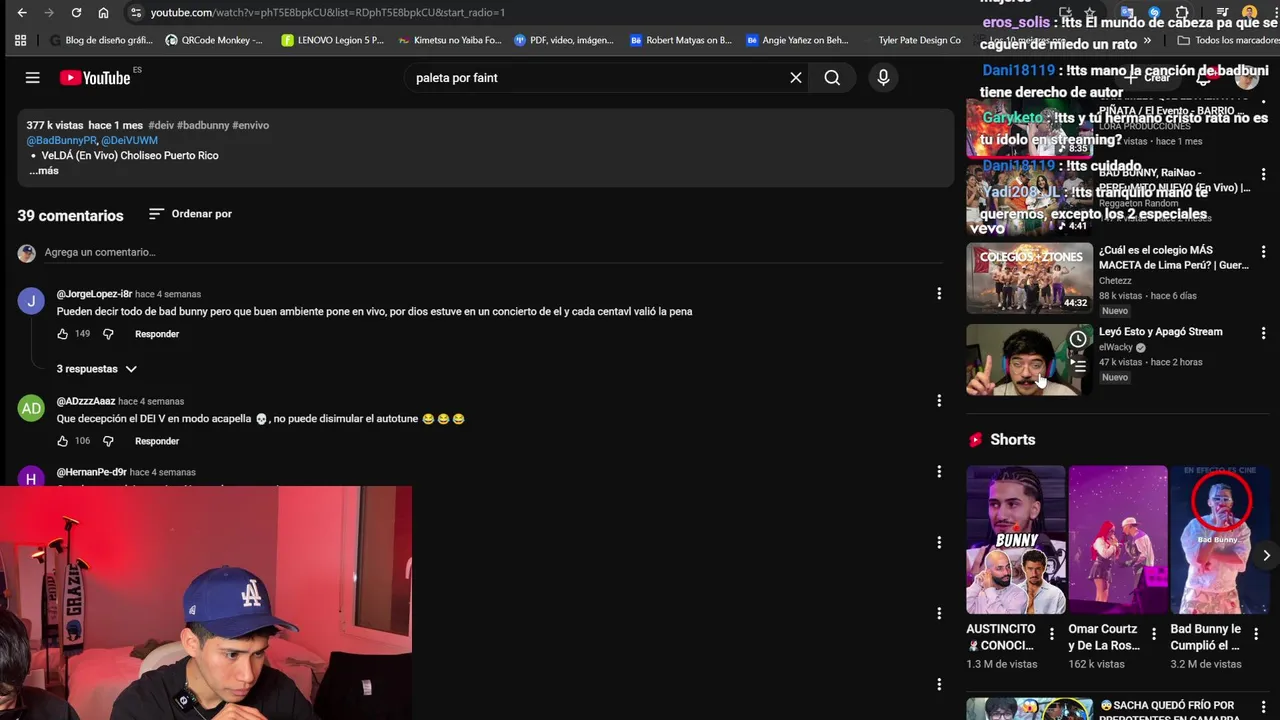Open options menu for @HernanPe-d9r comment
This screenshot has height=720, width=1280.
coord(938,471)
